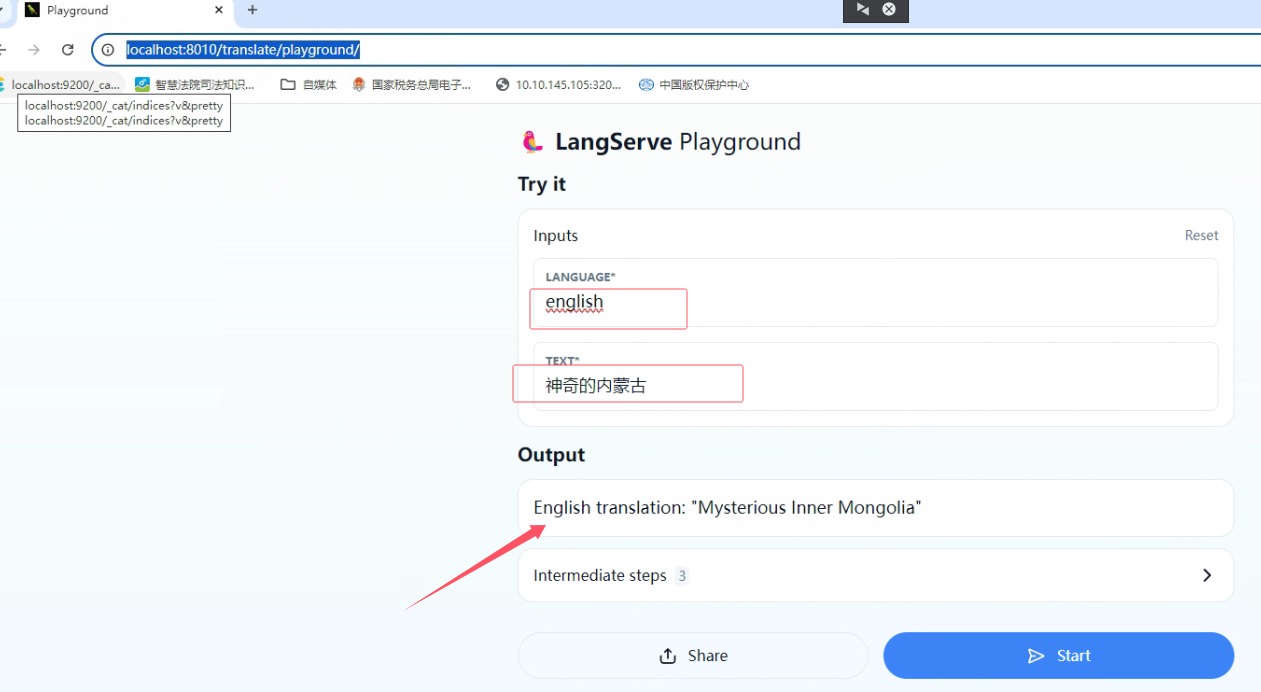
Task: Click the paper plane icon on Start
Action: (1036, 656)
